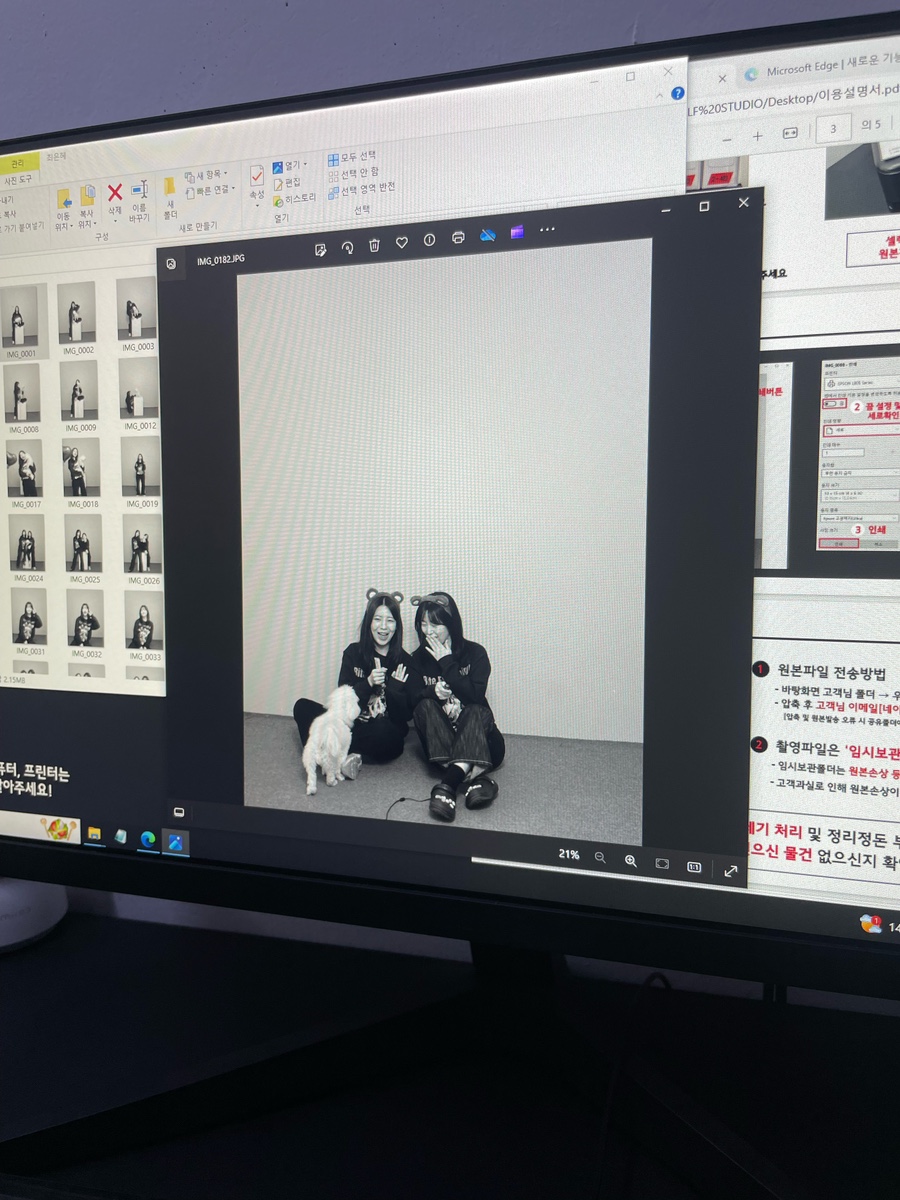Click Invert selection in Explorer ribbon
900x1200 pixels.
[361, 187]
